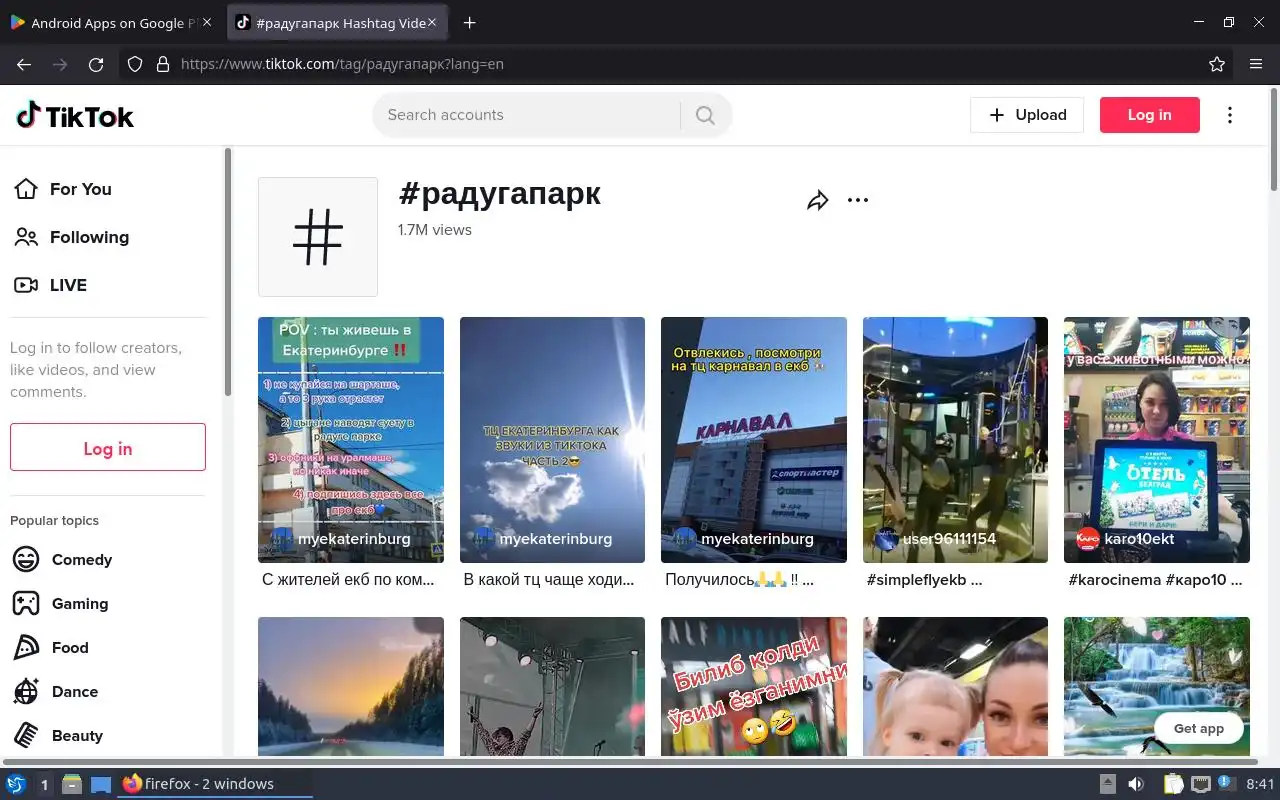Click the Comedy smiley icon
Viewport: 1280px width, 800px height.
[x=26, y=559]
